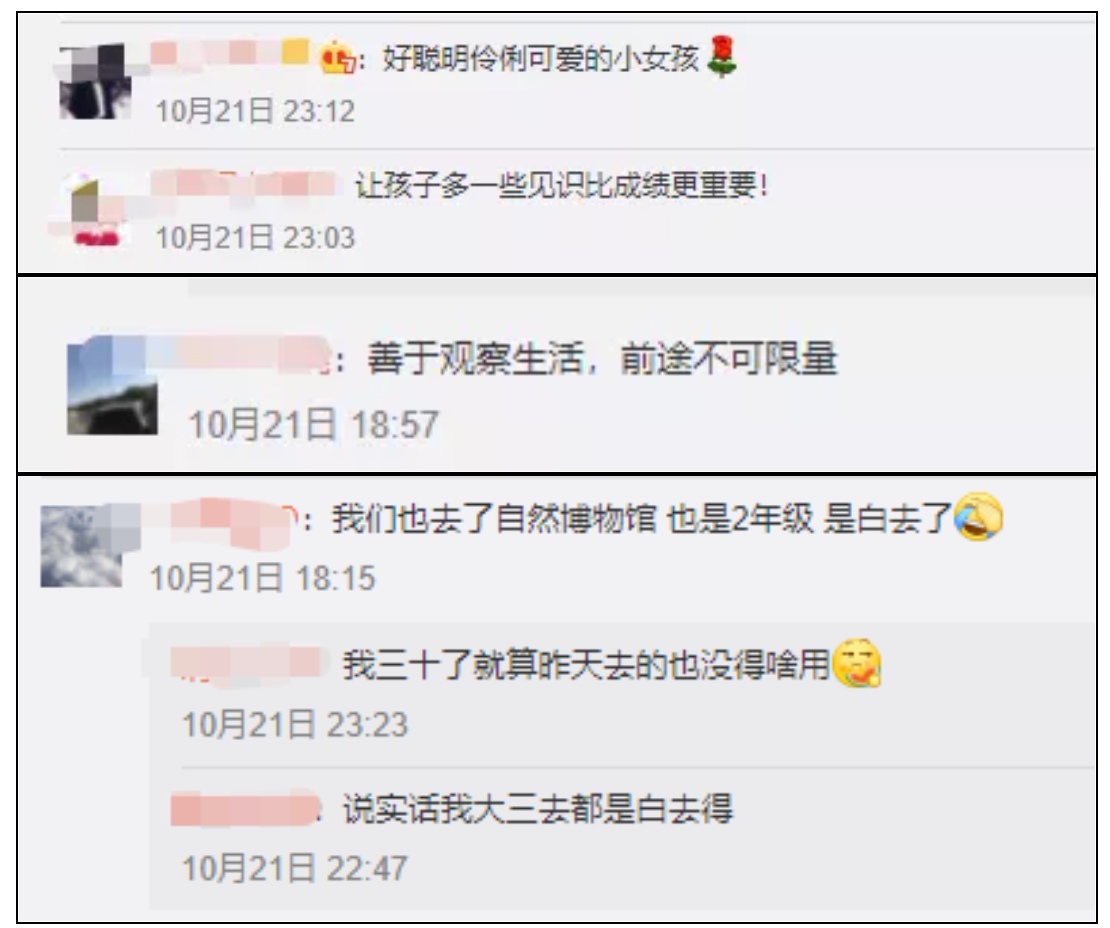Click blurred username of 说实话我大三 reply
Image resolution: width=1110 pixels, height=928 pixels.
tap(245, 808)
